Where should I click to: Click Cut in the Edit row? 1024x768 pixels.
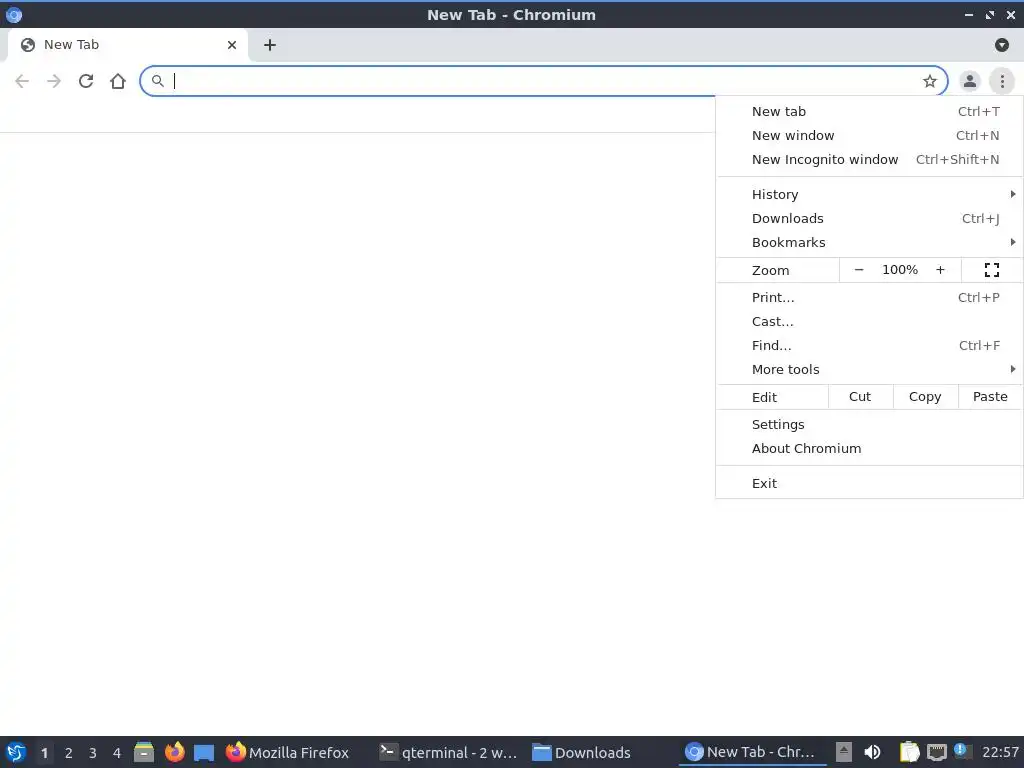click(860, 397)
